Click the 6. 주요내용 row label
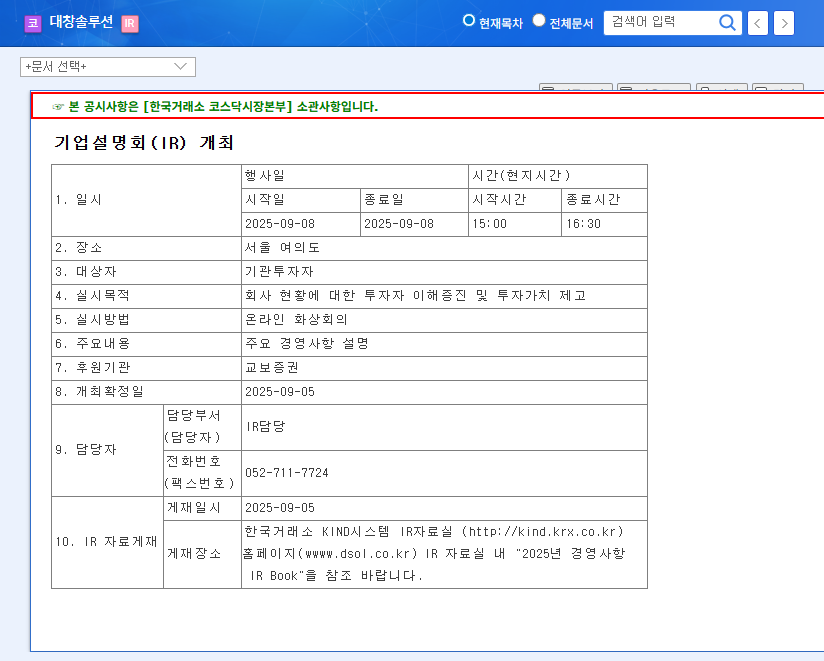The height and width of the screenshot is (661, 824). pyautogui.click(x=92, y=344)
